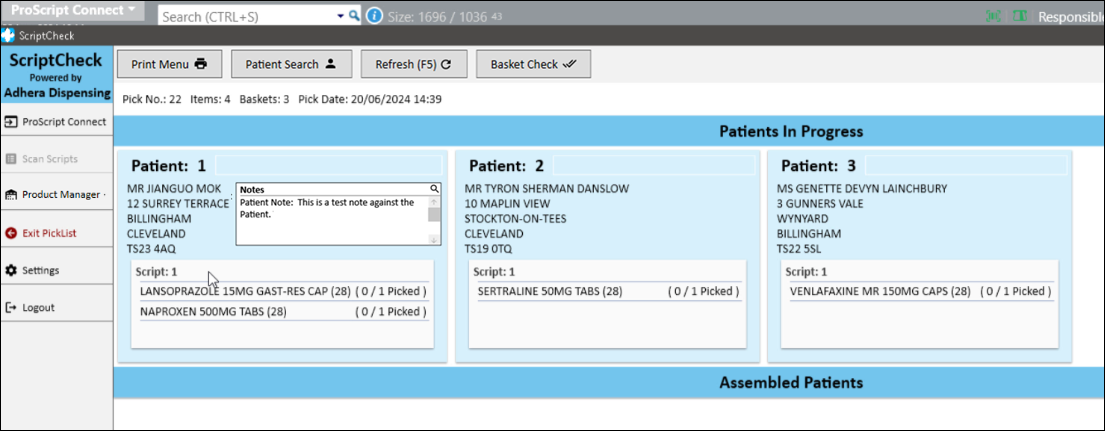Start a Basket Check

point(533,64)
